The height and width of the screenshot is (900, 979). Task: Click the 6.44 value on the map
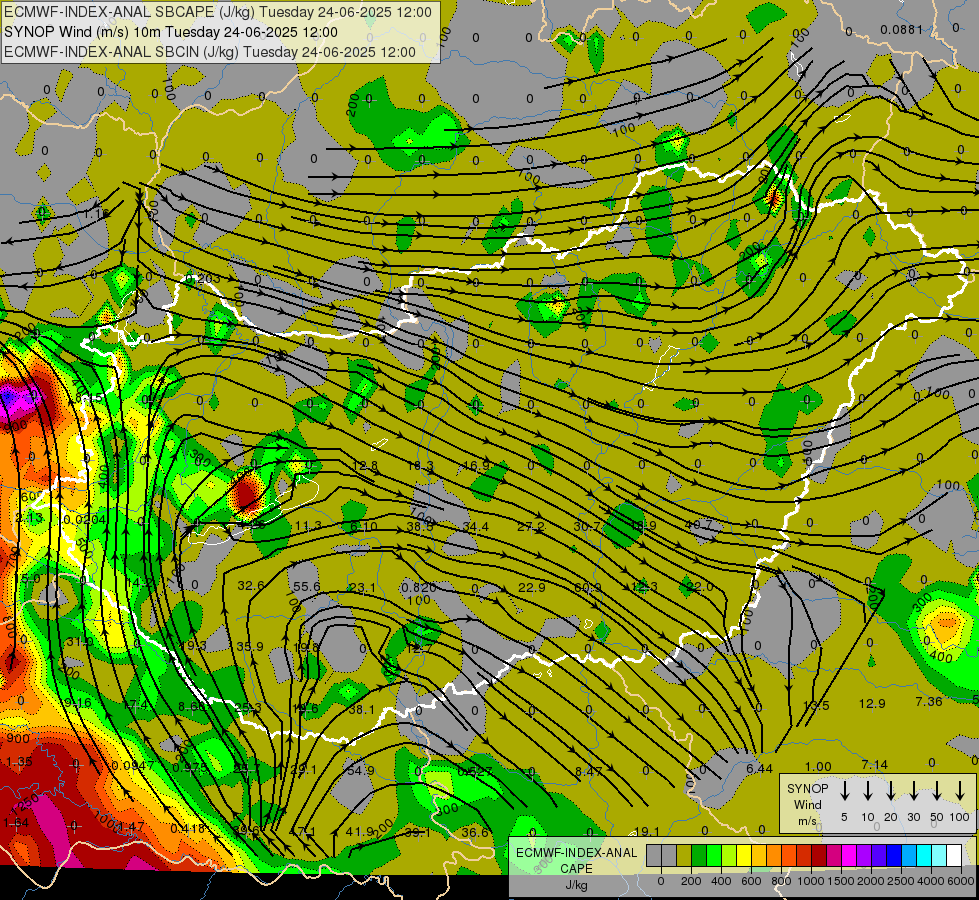point(759,769)
